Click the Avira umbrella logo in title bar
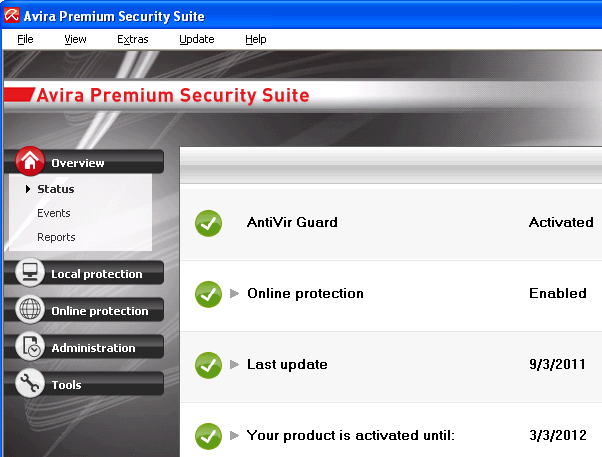Image resolution: width=602 pixels, height=457 pixels. (x=12, y=15)
